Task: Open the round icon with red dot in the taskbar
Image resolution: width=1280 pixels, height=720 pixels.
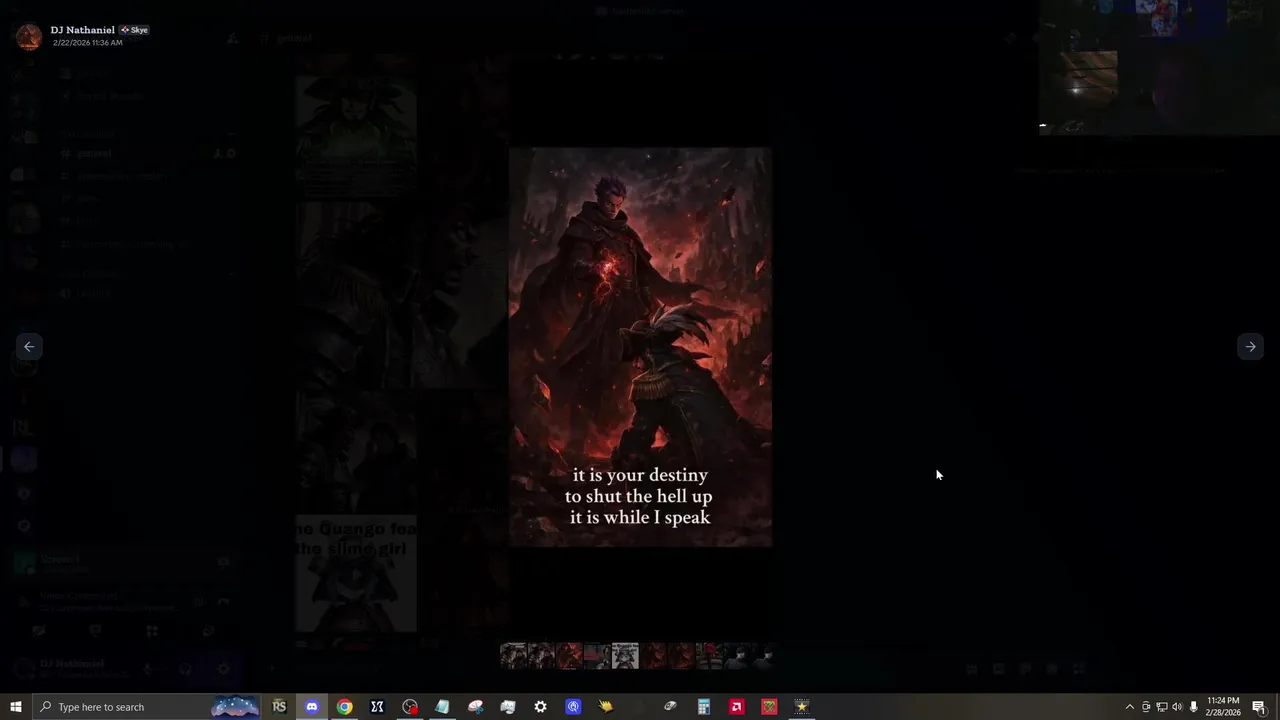Action: 410,707
